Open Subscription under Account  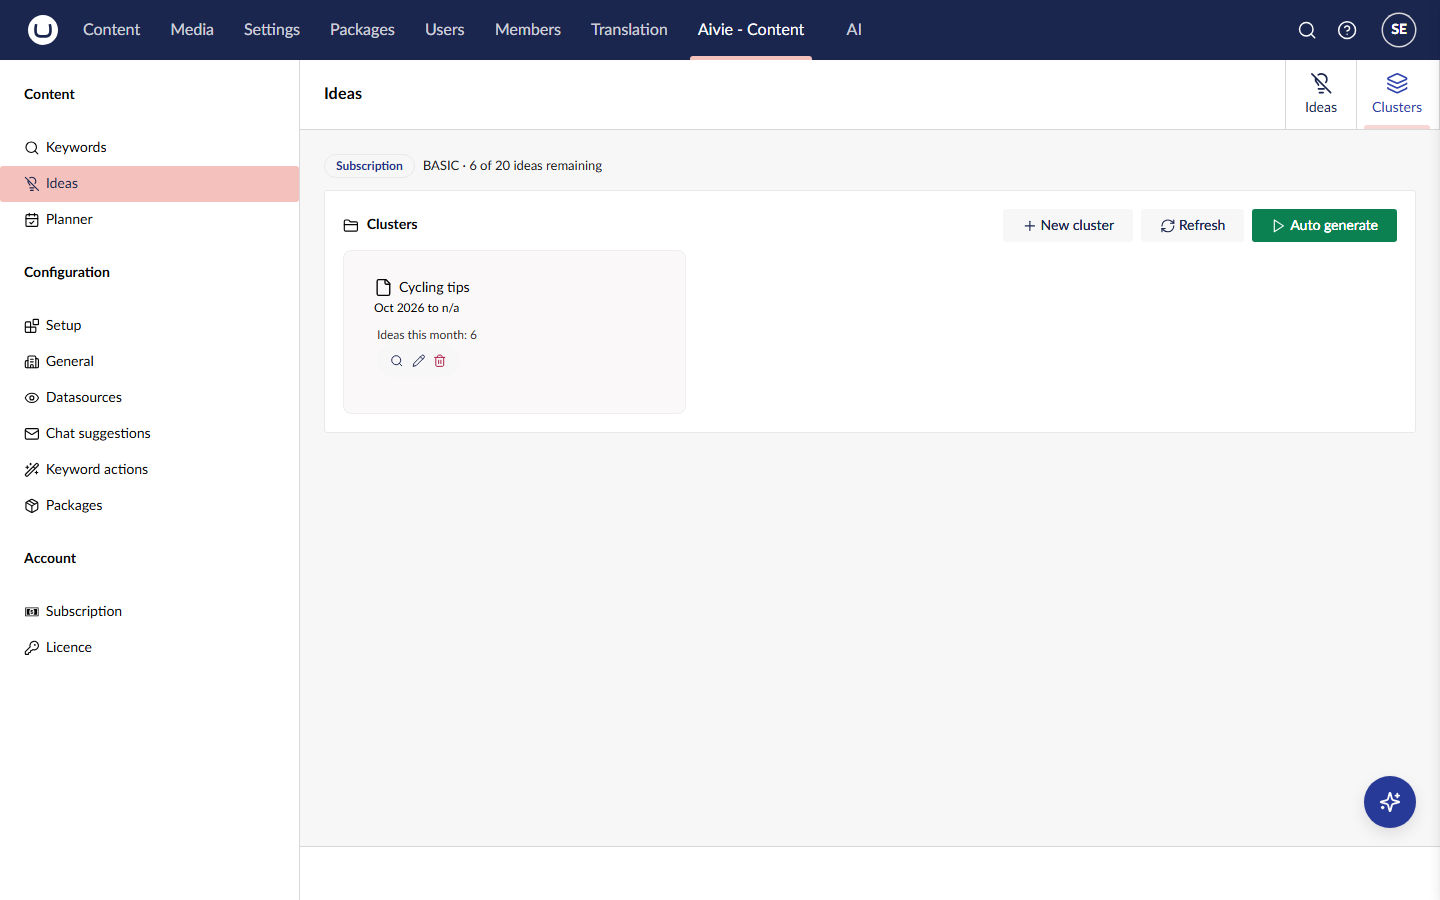pyautogui.click(x=150, y=611)
